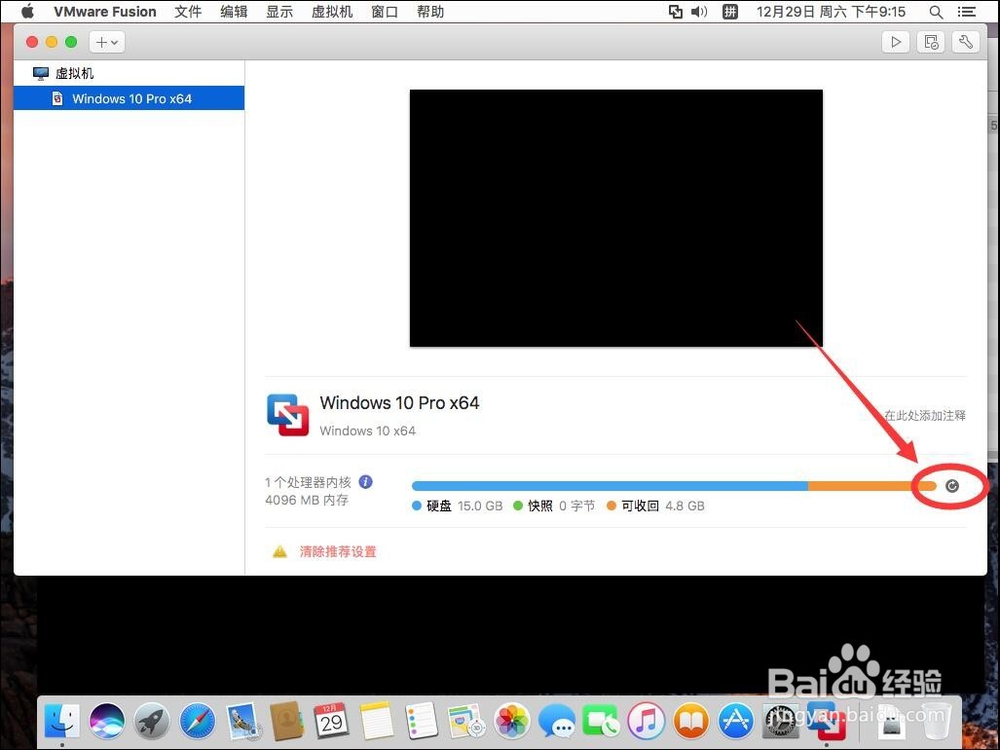Open the snapshots manager toolbar icon

[x=930, y=42]
